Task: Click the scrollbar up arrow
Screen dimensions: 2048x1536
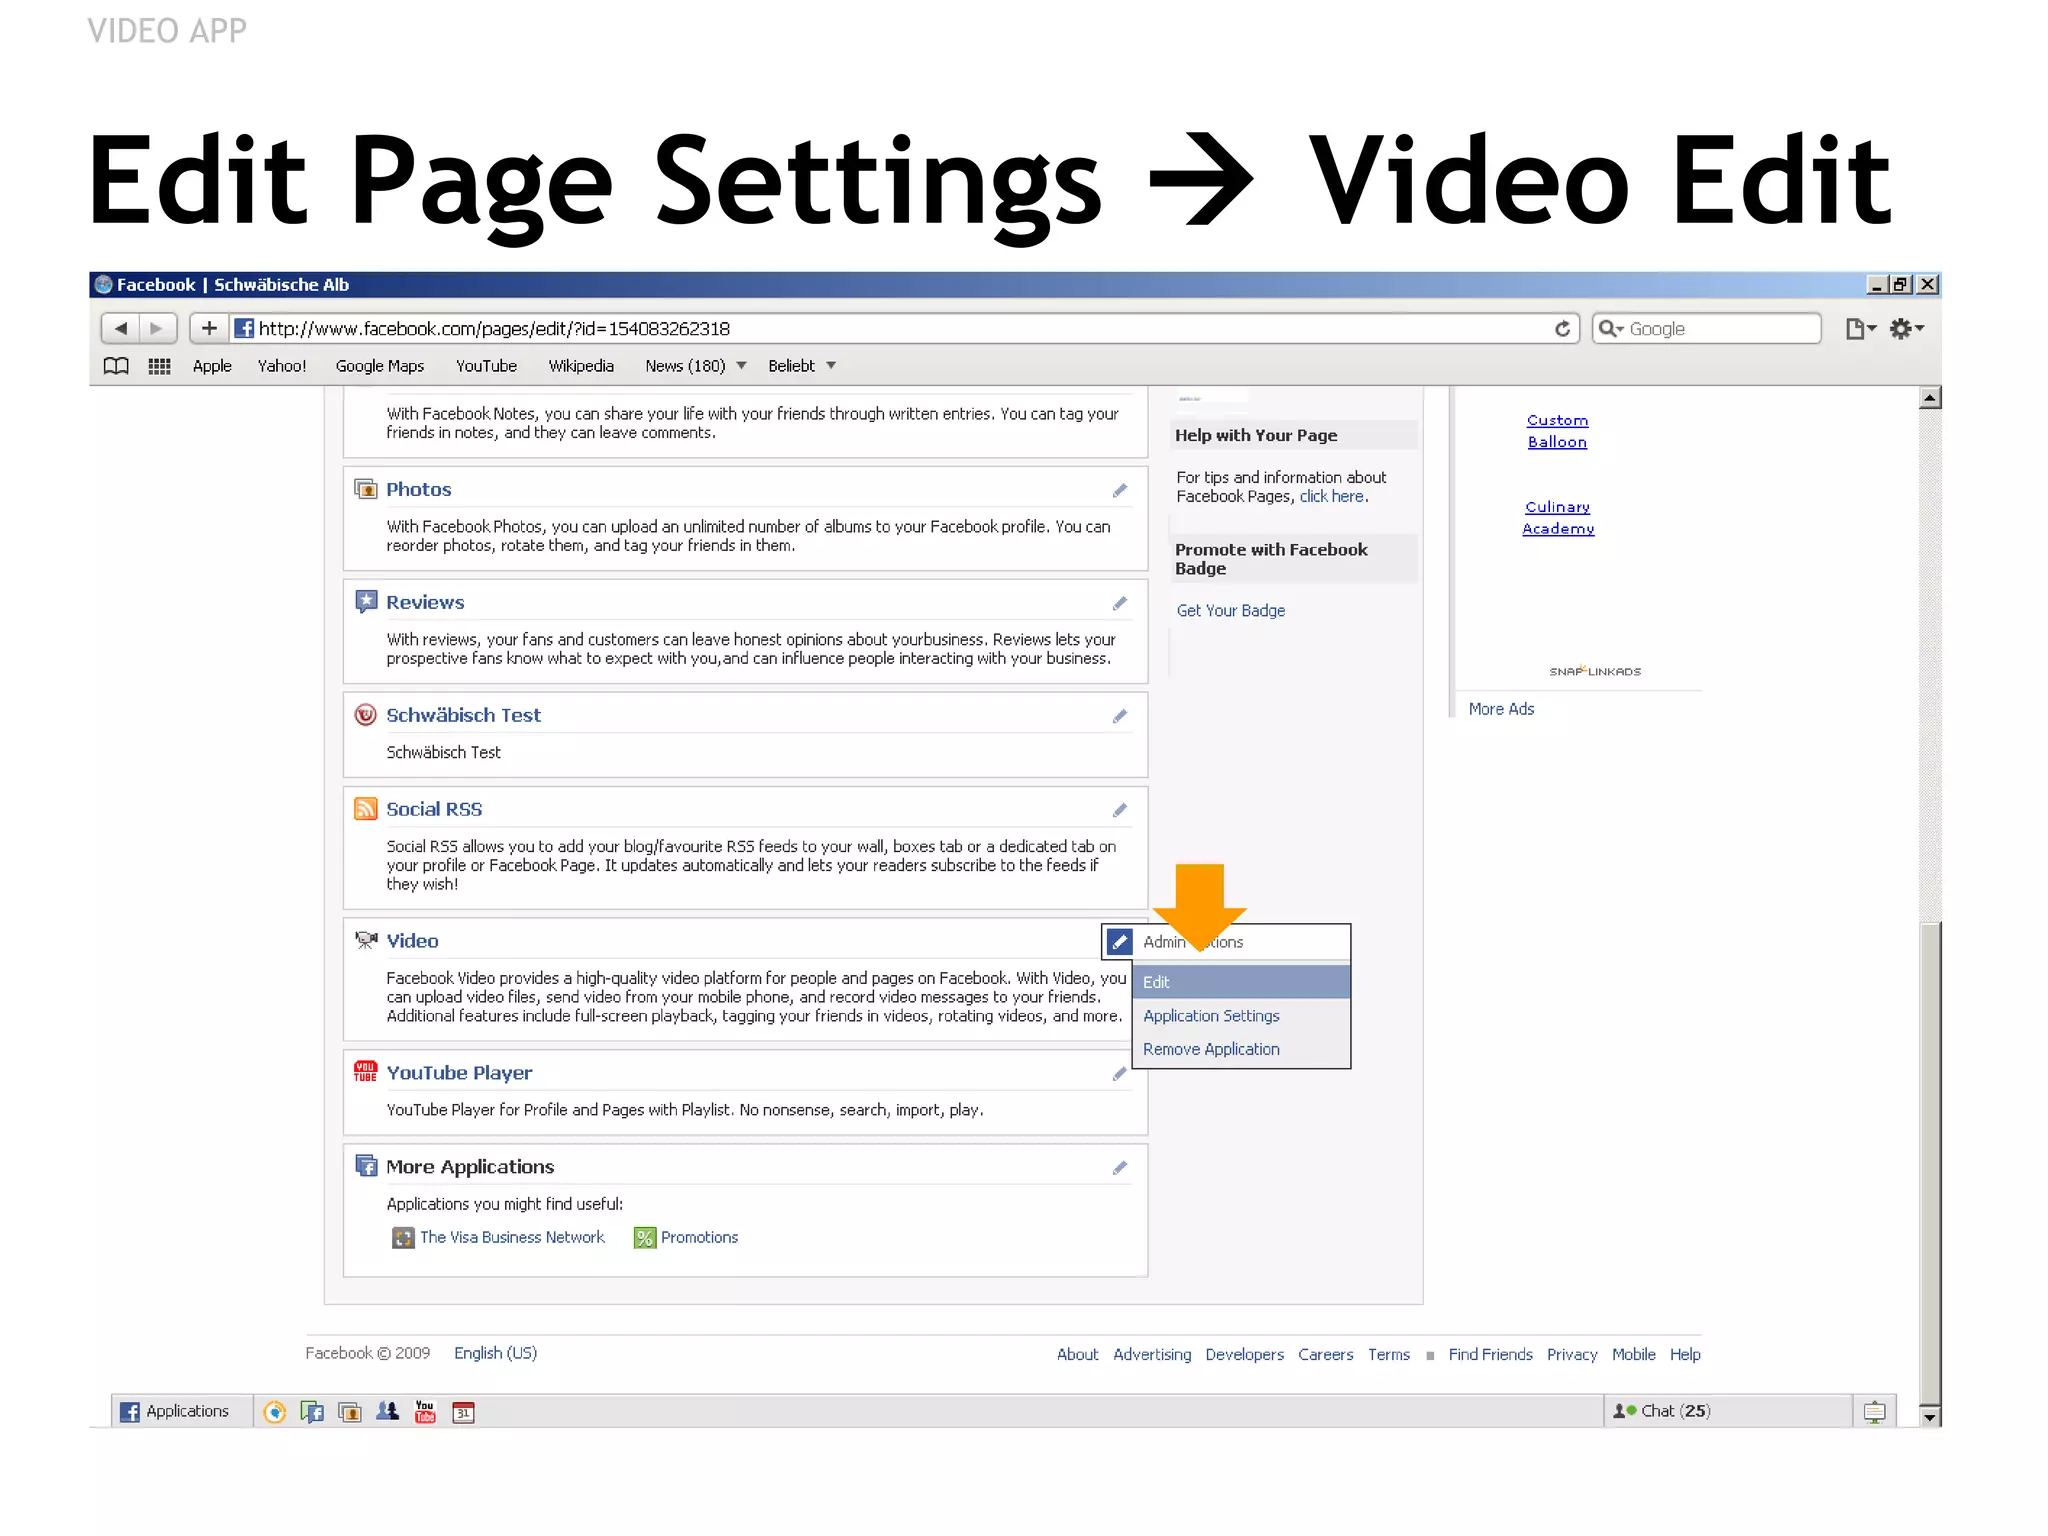Action: coord(1930,398)
